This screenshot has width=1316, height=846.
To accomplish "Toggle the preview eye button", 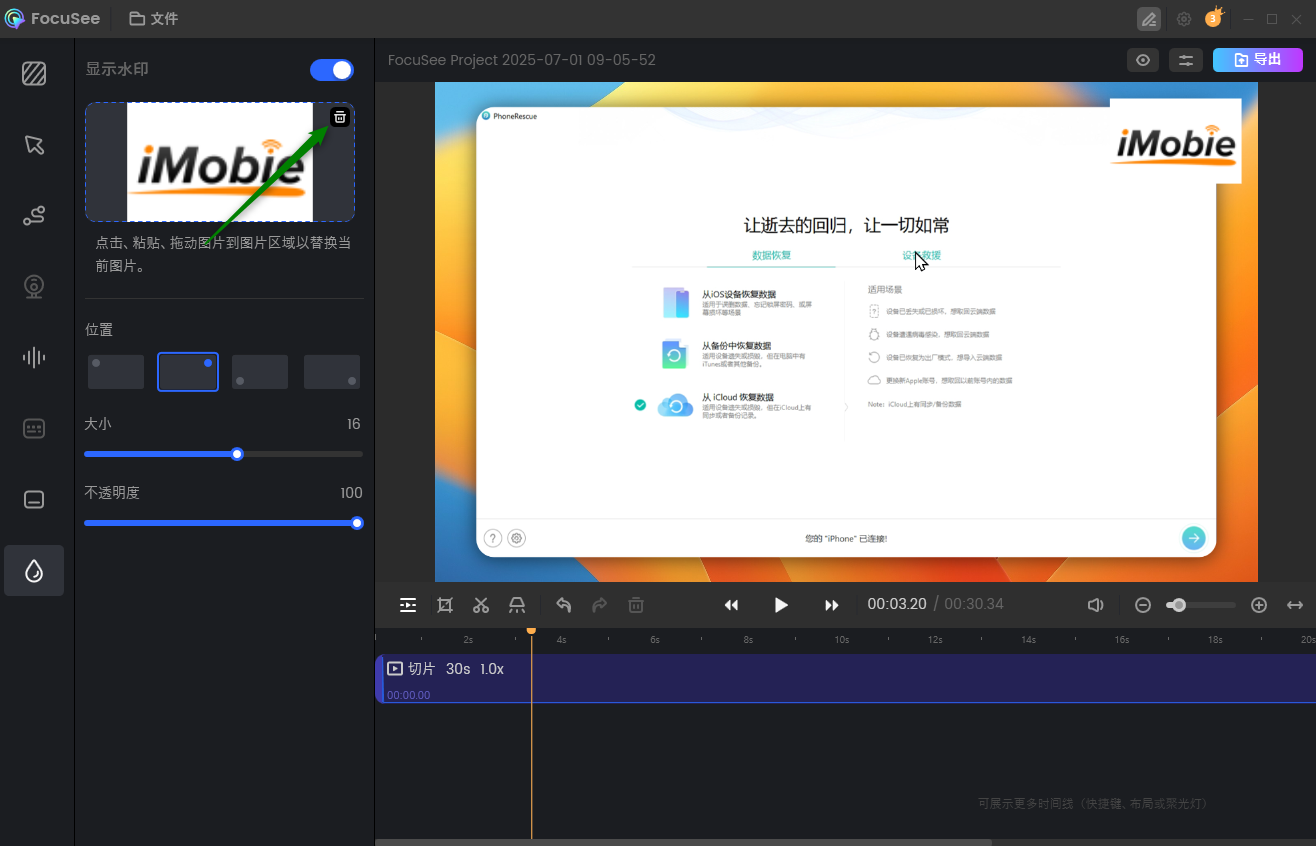I will (1143, 60).
